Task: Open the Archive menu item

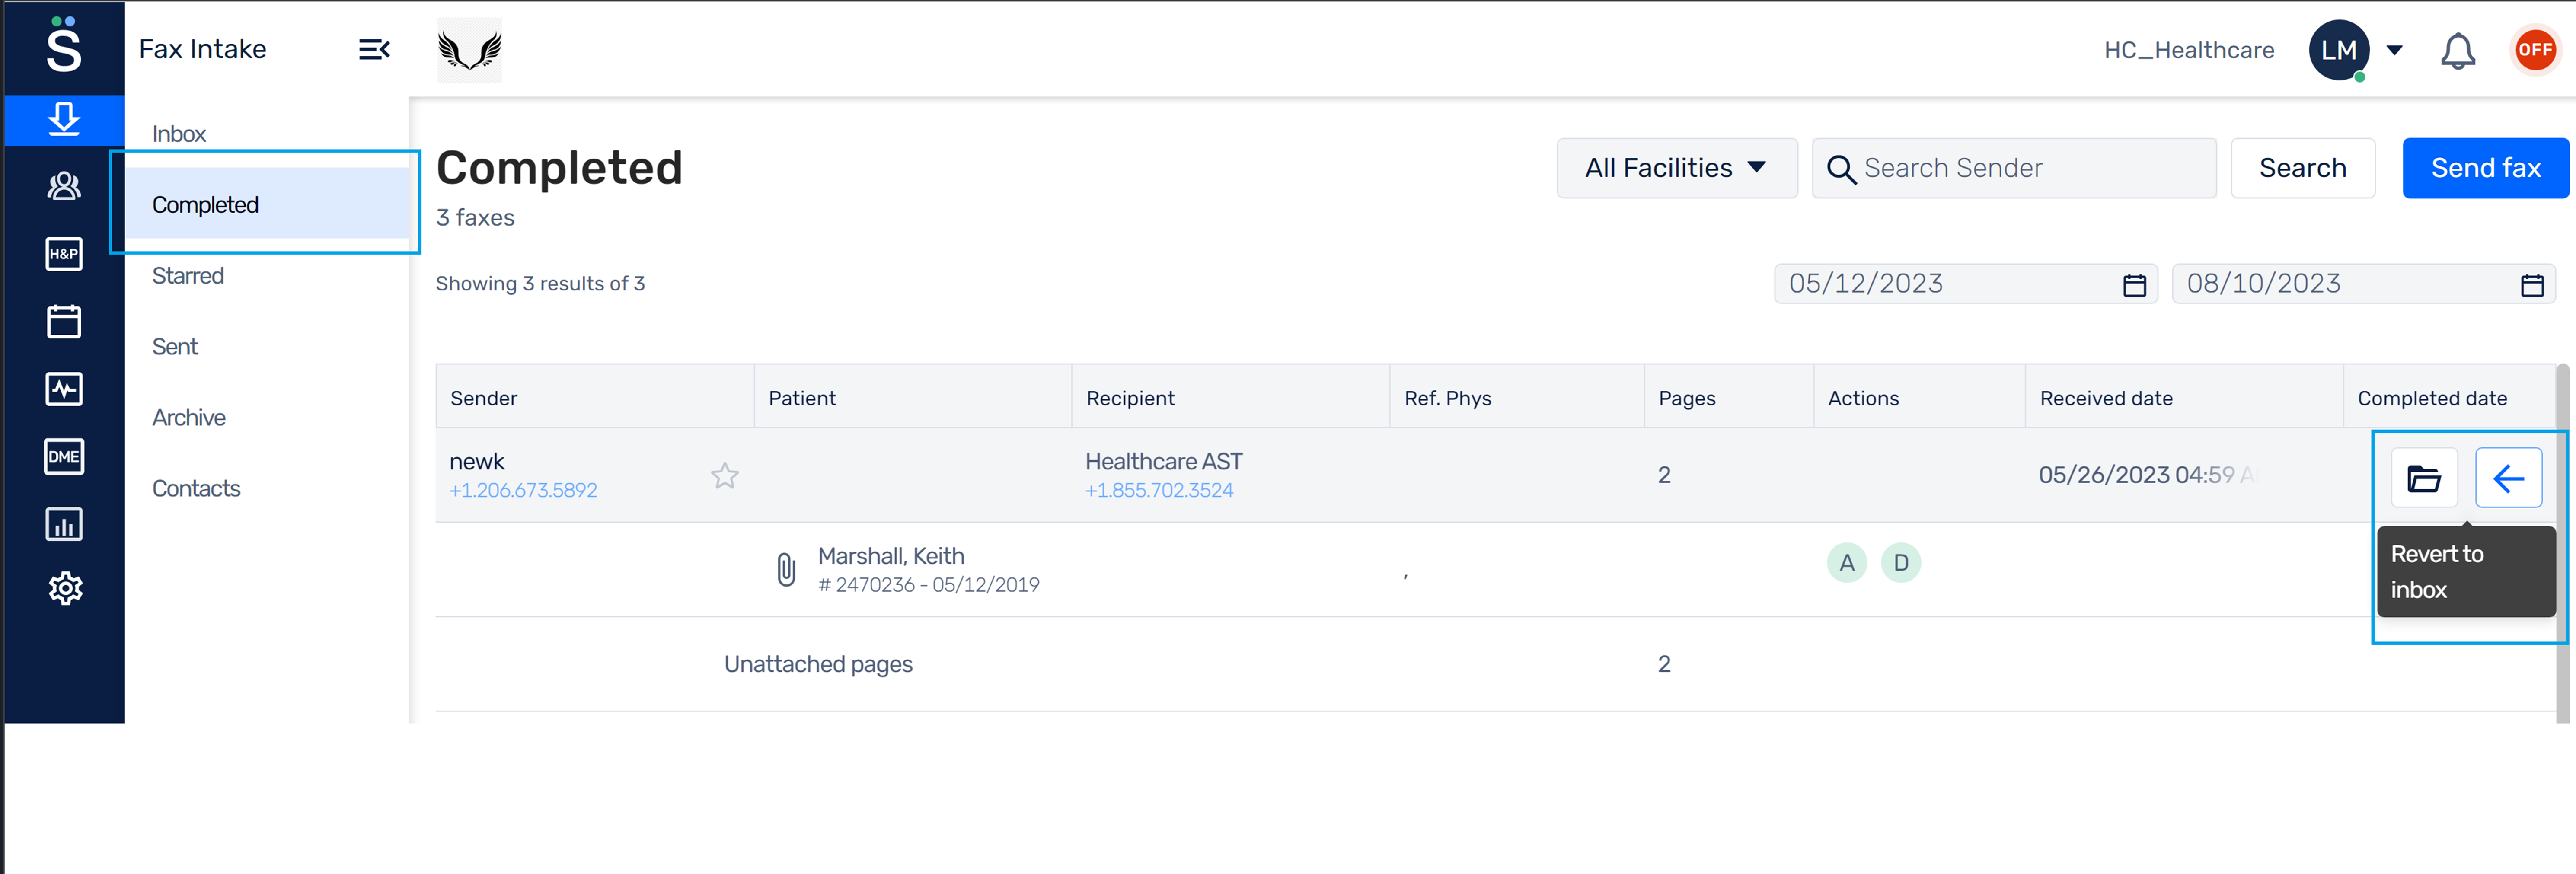Action: [189, 418]
